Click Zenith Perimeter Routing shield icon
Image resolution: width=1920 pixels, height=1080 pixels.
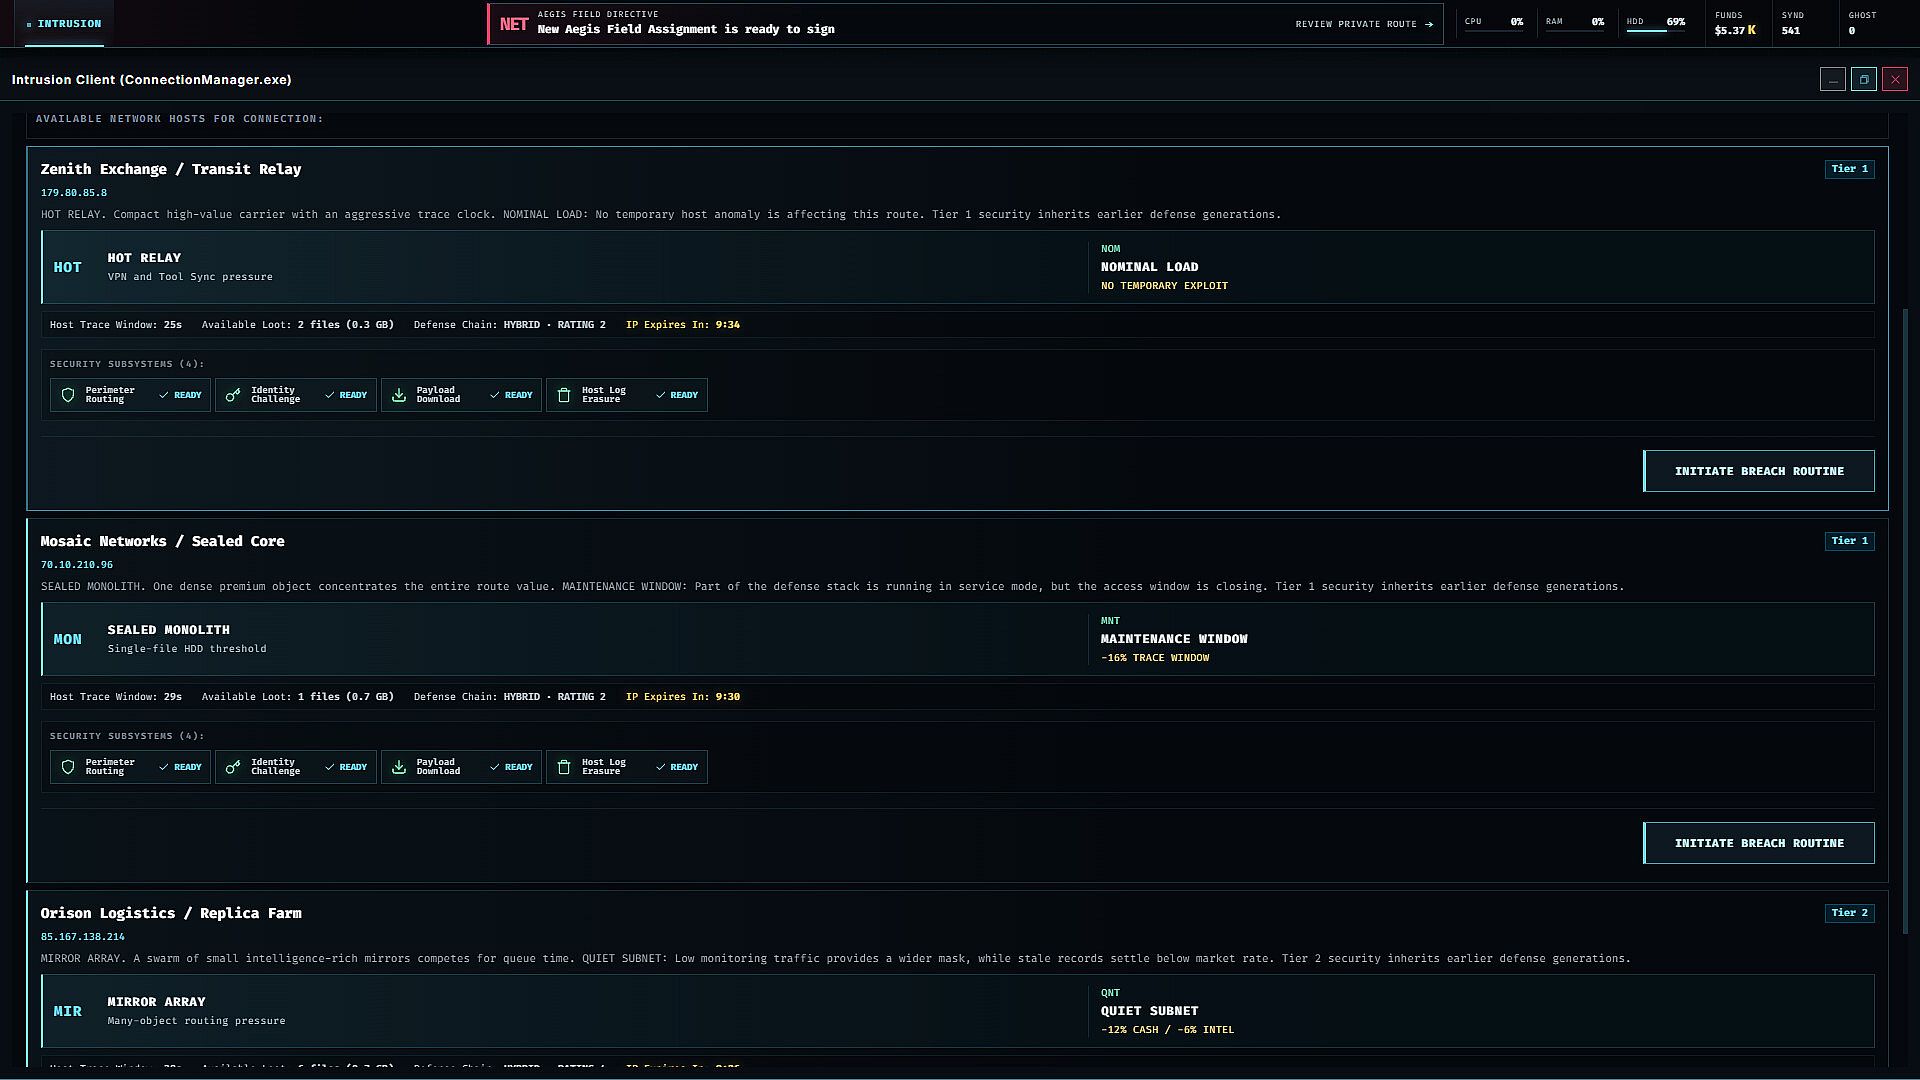pos(68,395)
